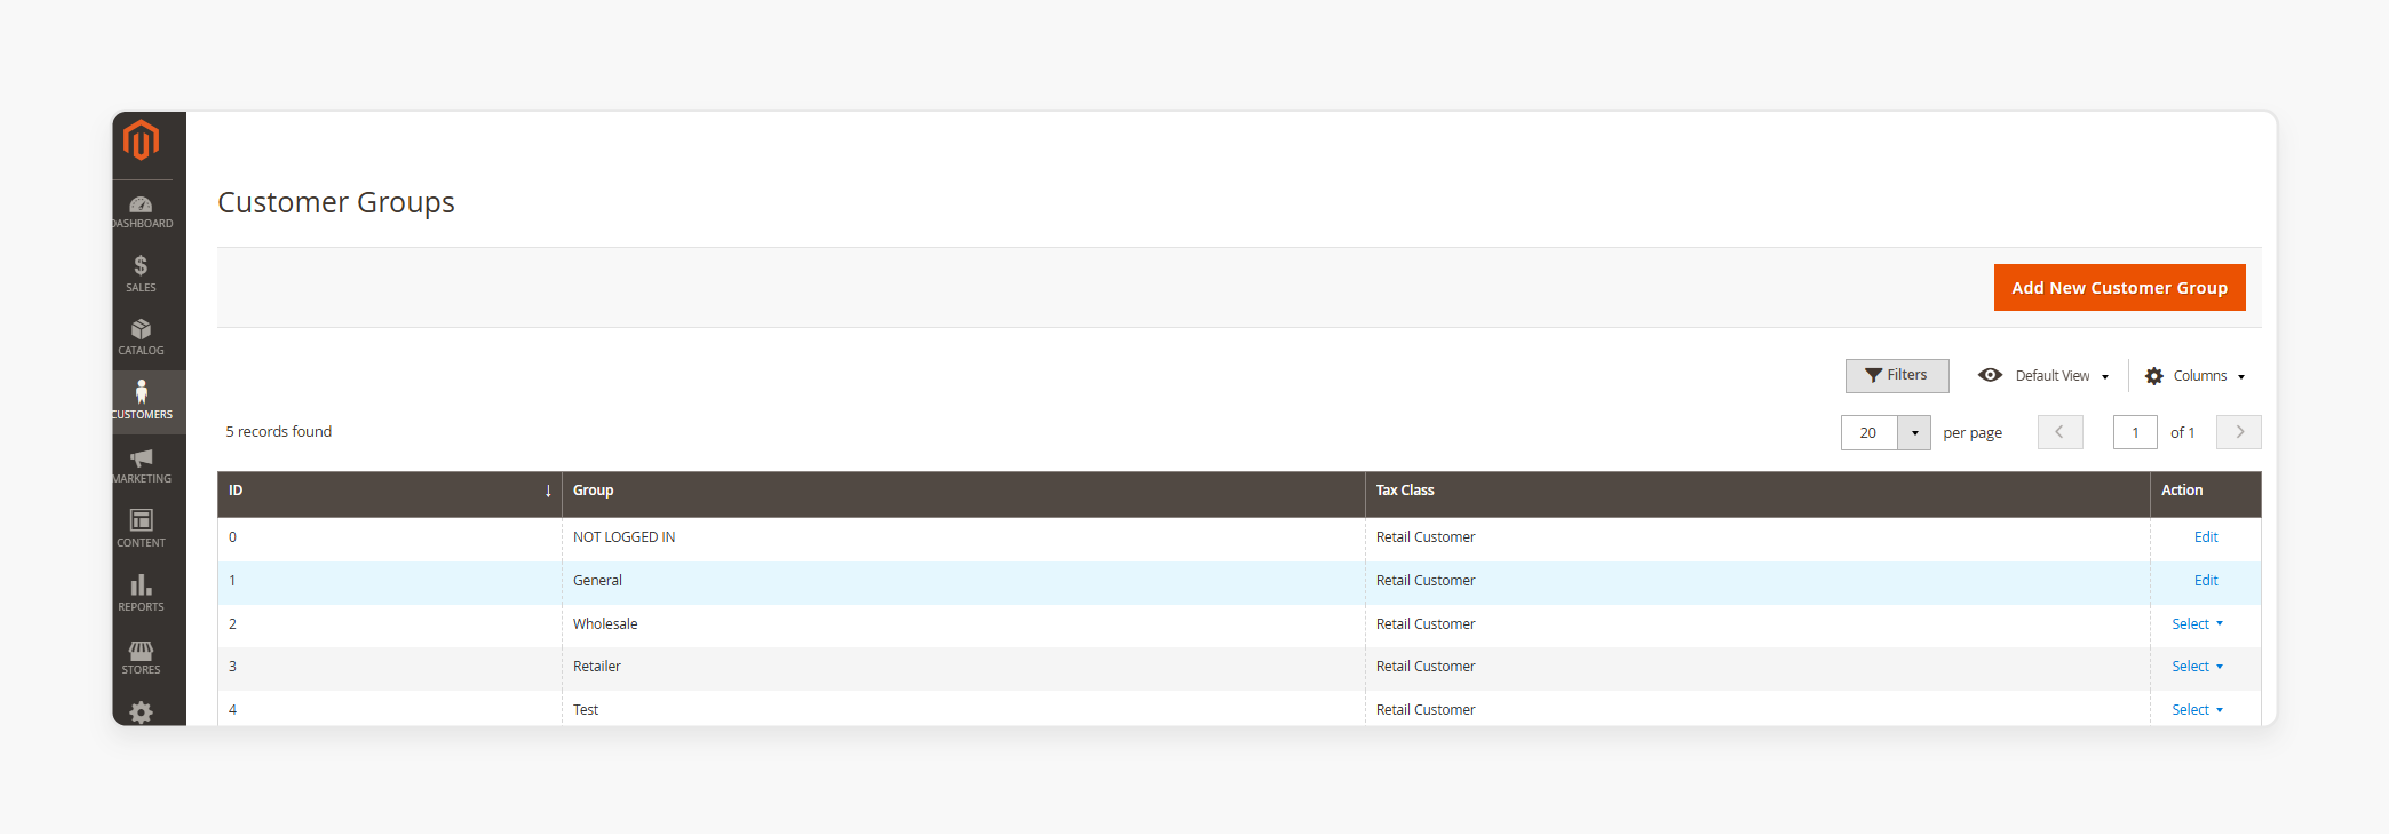Click the current page number field
This screenshot has height=834, width=2389.
[x=2135, y=433]
